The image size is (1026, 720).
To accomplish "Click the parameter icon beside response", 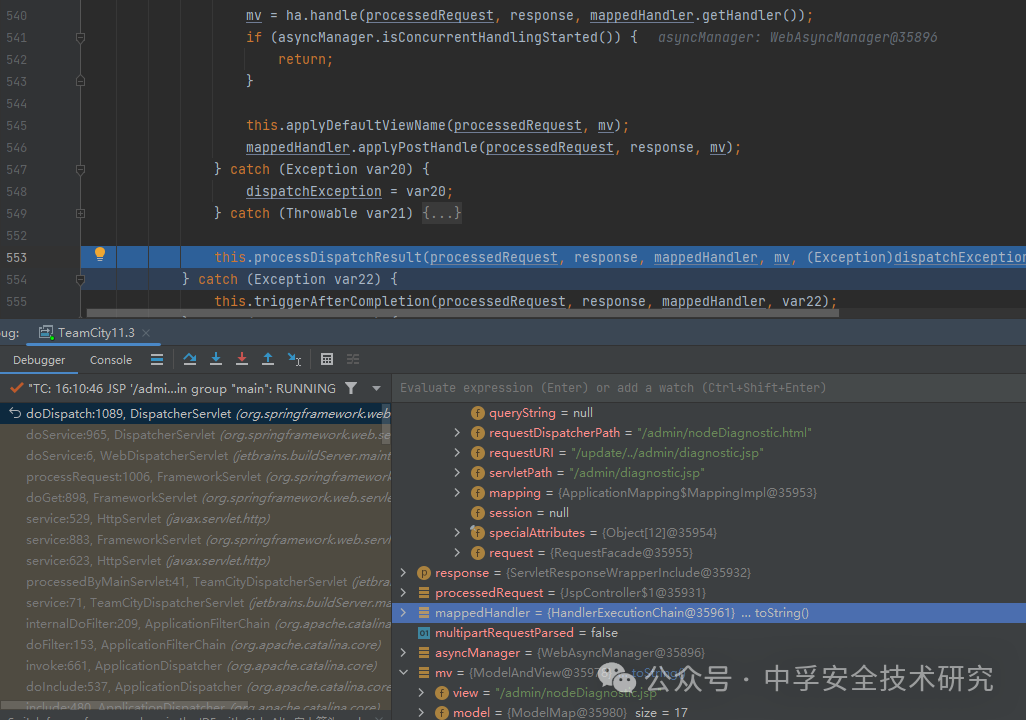I will [x=424, y=573].
